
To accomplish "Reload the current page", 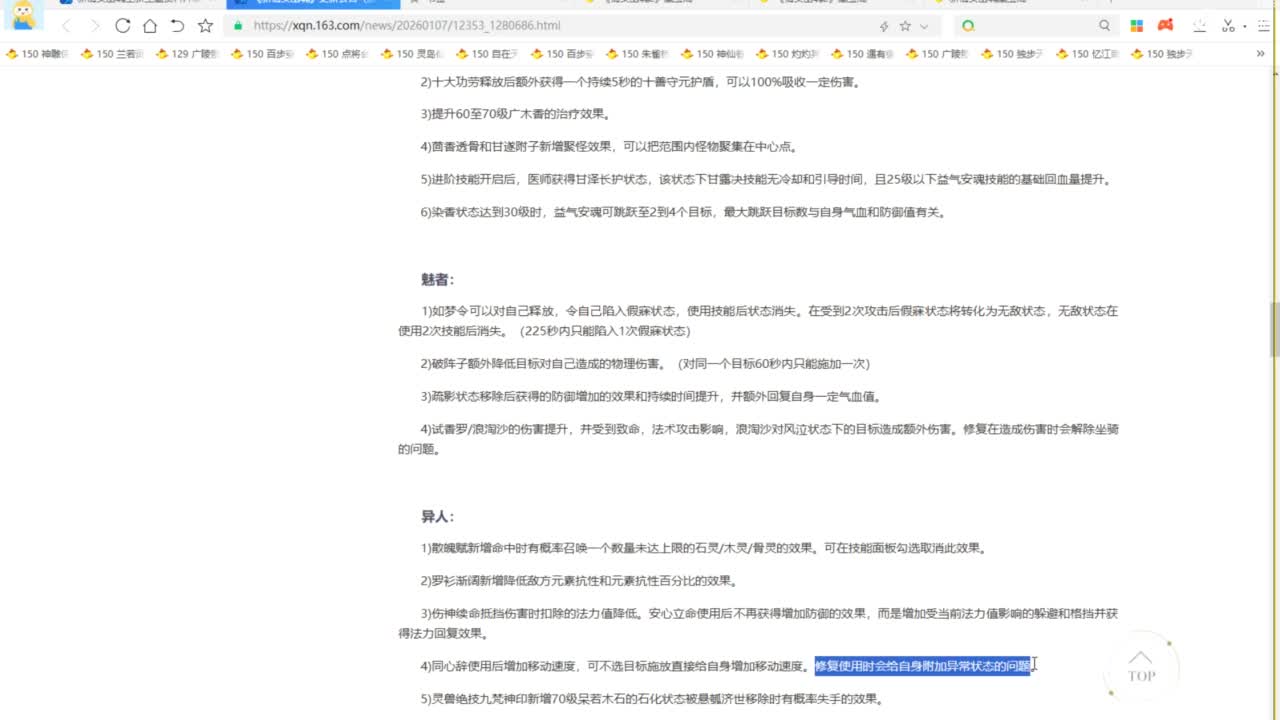I will pyautogui.click(x=122, y=26).
